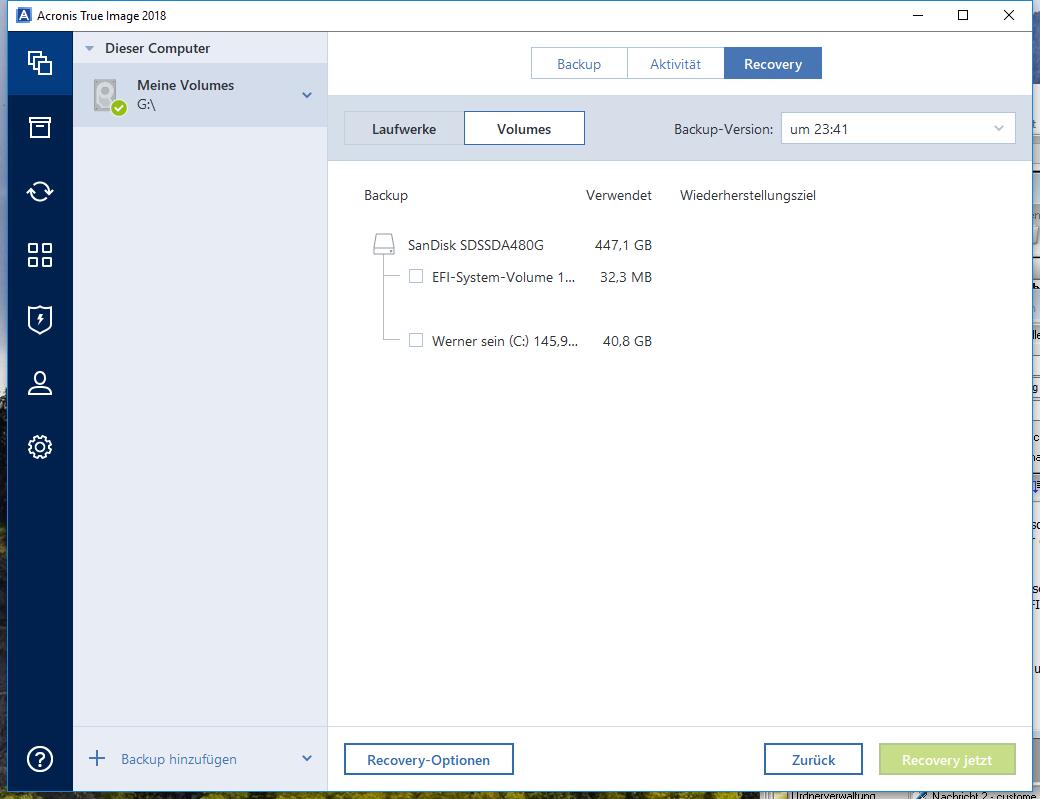Open the Sync section icon in sidebar
The height and width of the screenshot is (799, 1040).
pos(40,192)
